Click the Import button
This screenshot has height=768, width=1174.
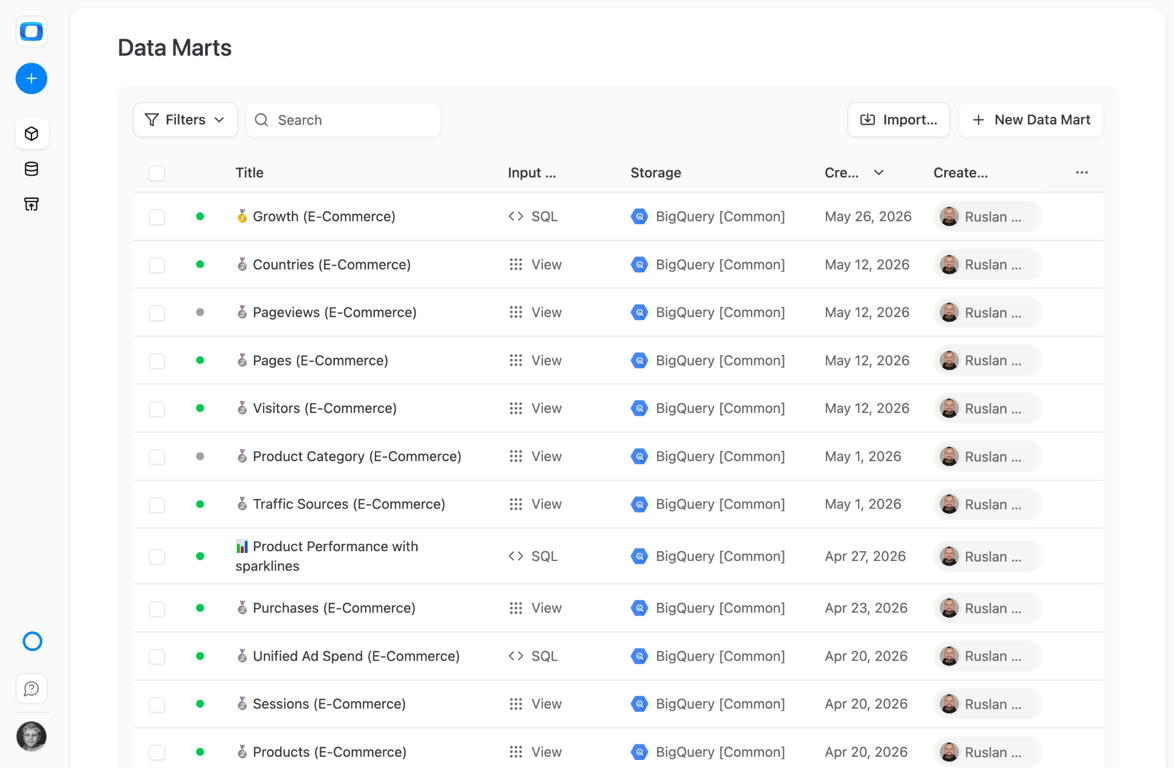pyautogui.click(x=898, y=120)
